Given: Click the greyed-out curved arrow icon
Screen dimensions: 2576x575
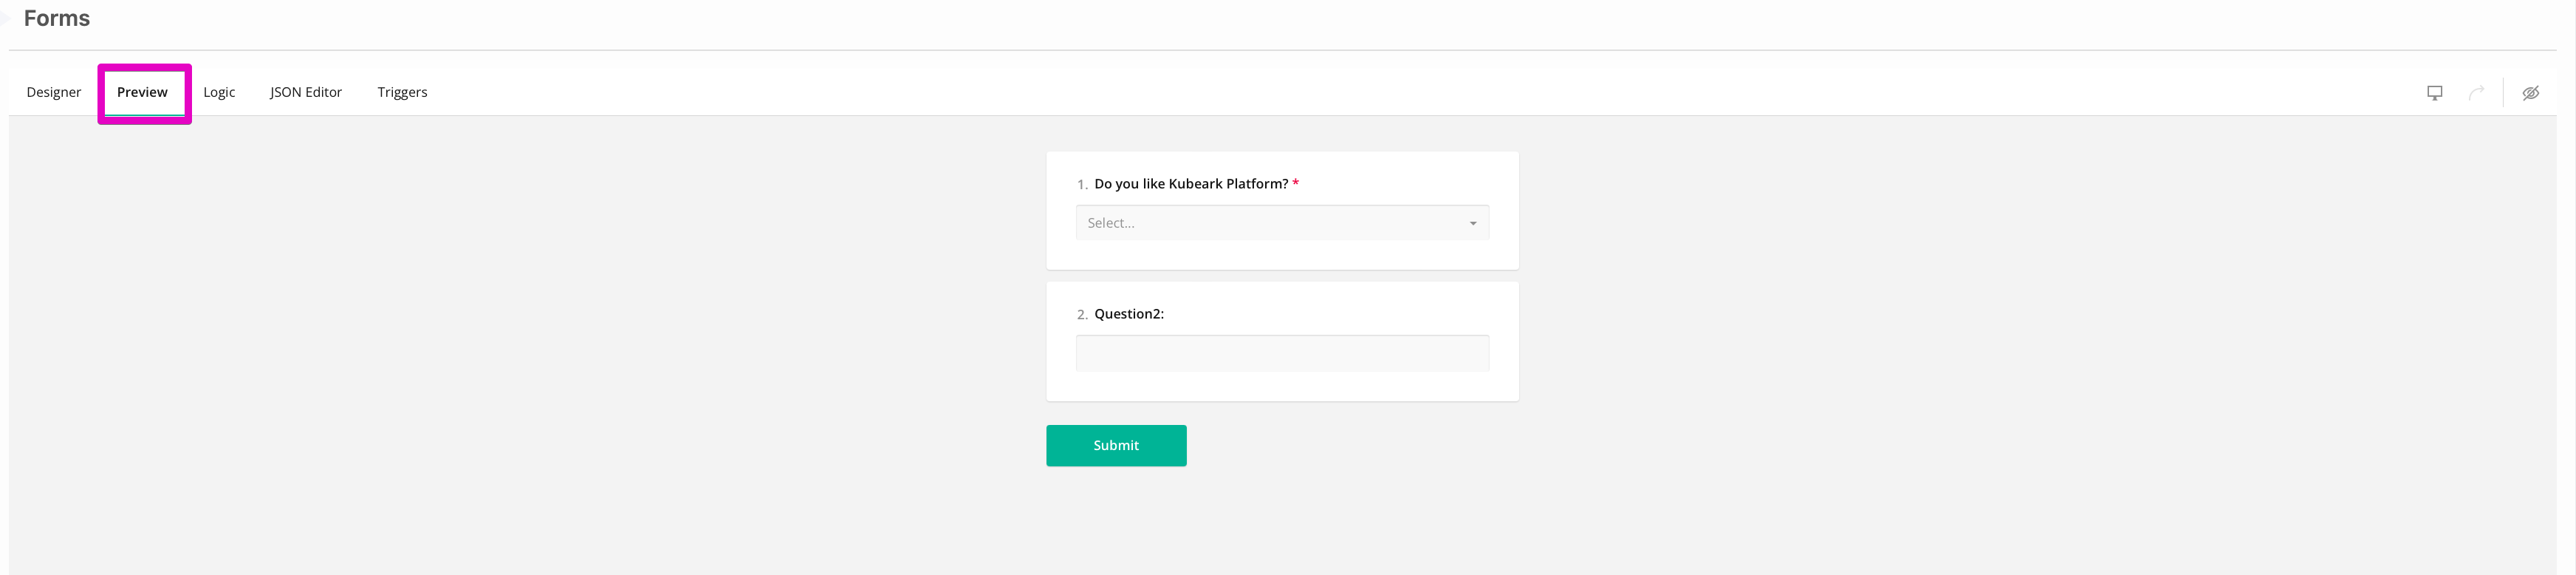Looking at the screenshot, I should (2476, 93).
